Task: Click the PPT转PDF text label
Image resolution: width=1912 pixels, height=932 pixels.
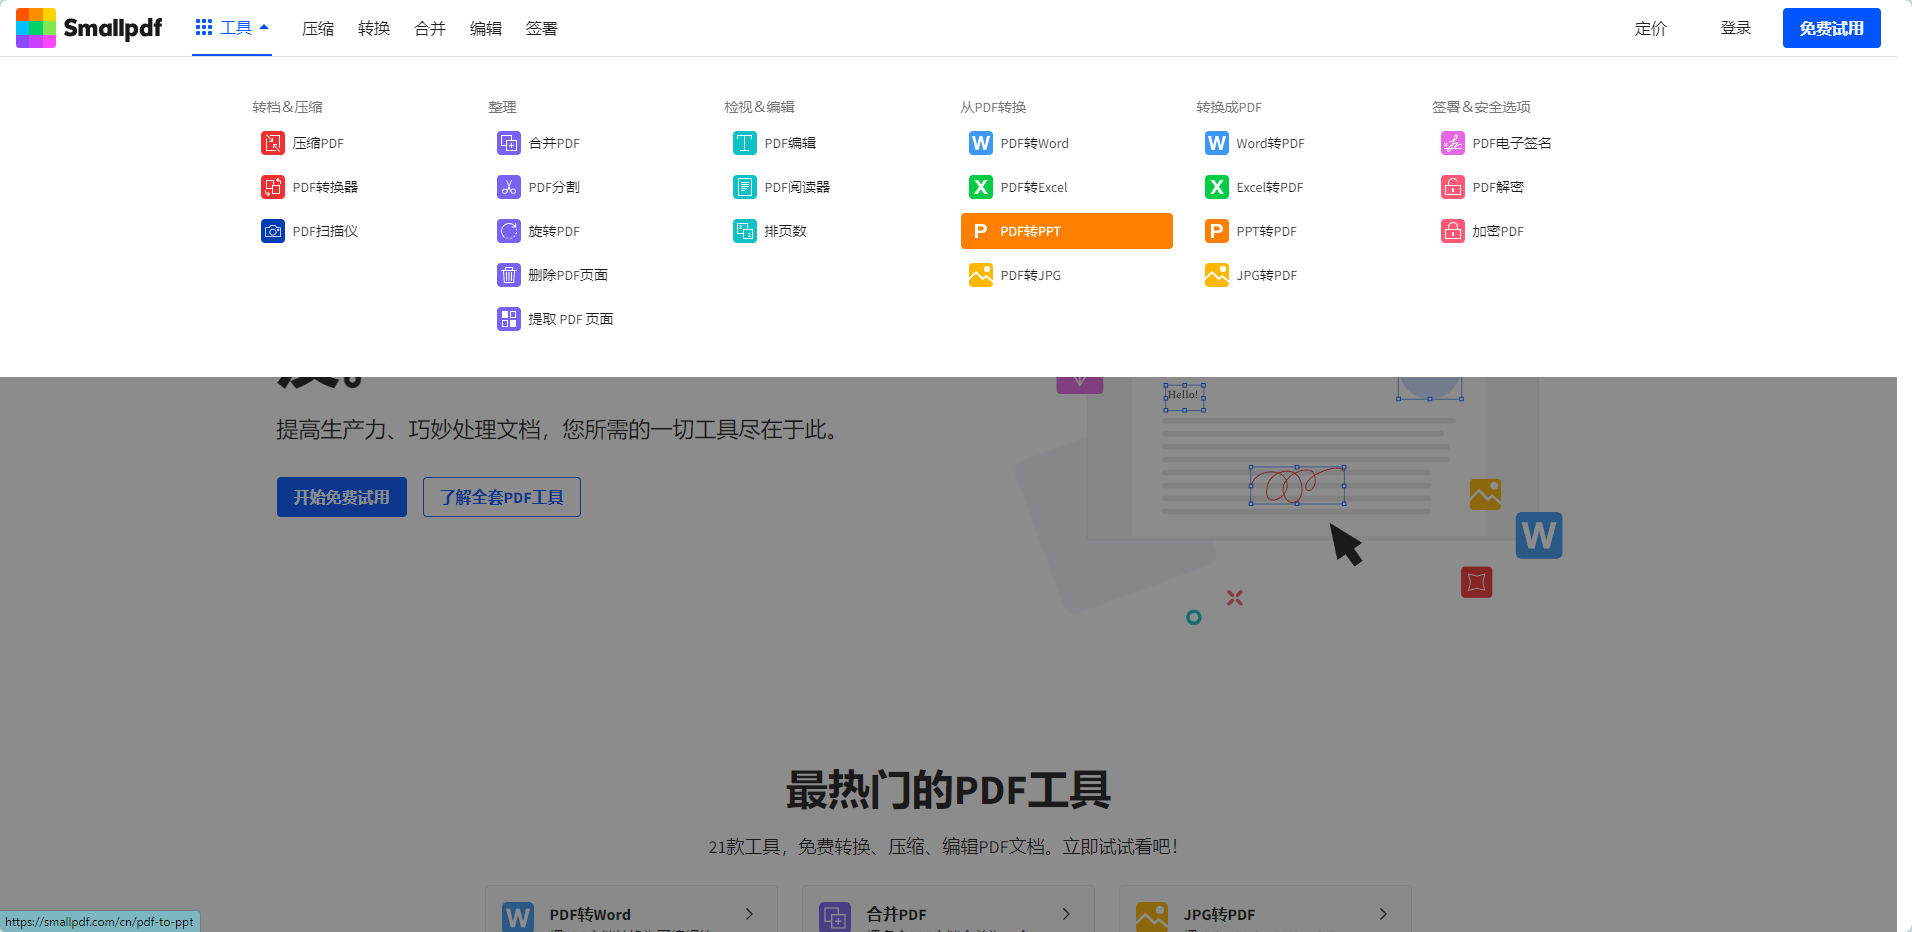Action: [1266, 231]
